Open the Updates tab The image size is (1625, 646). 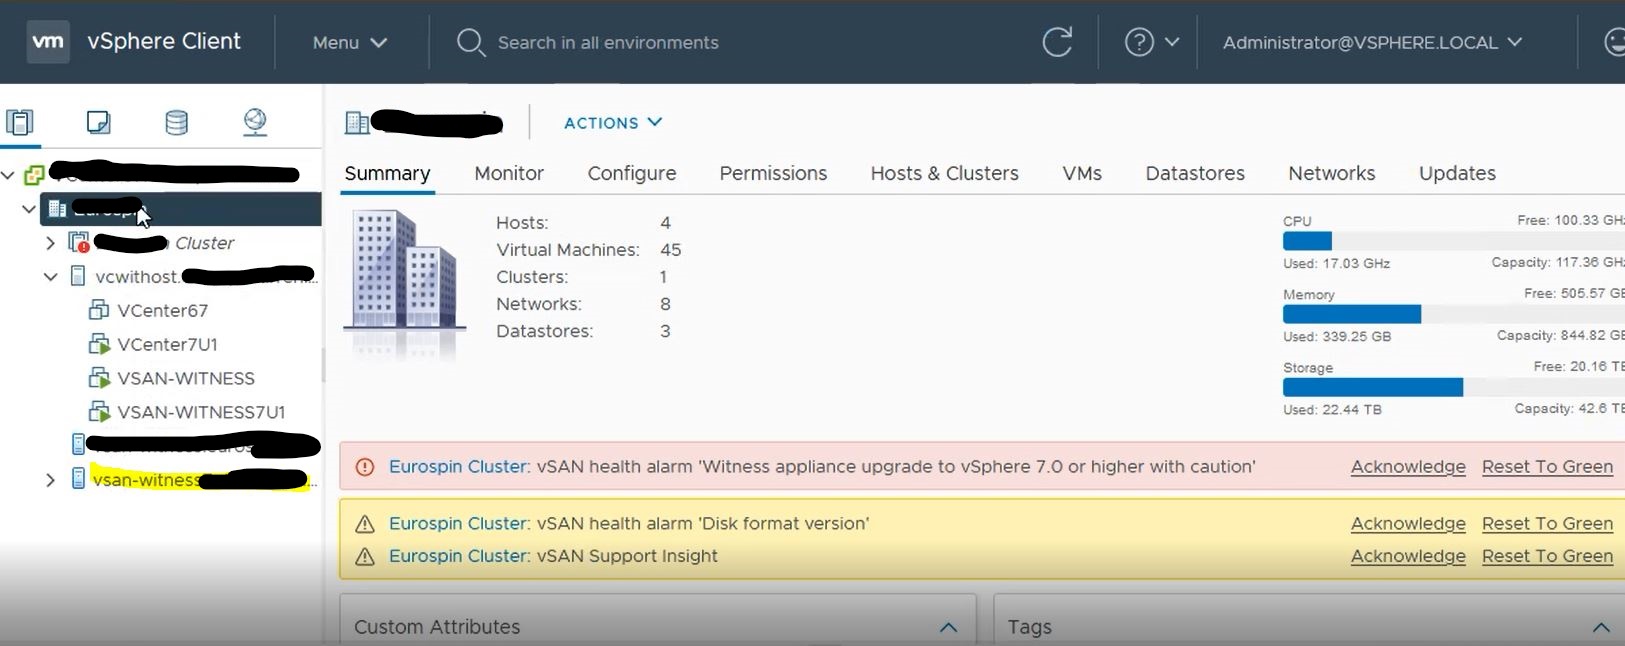point(1457,173)
